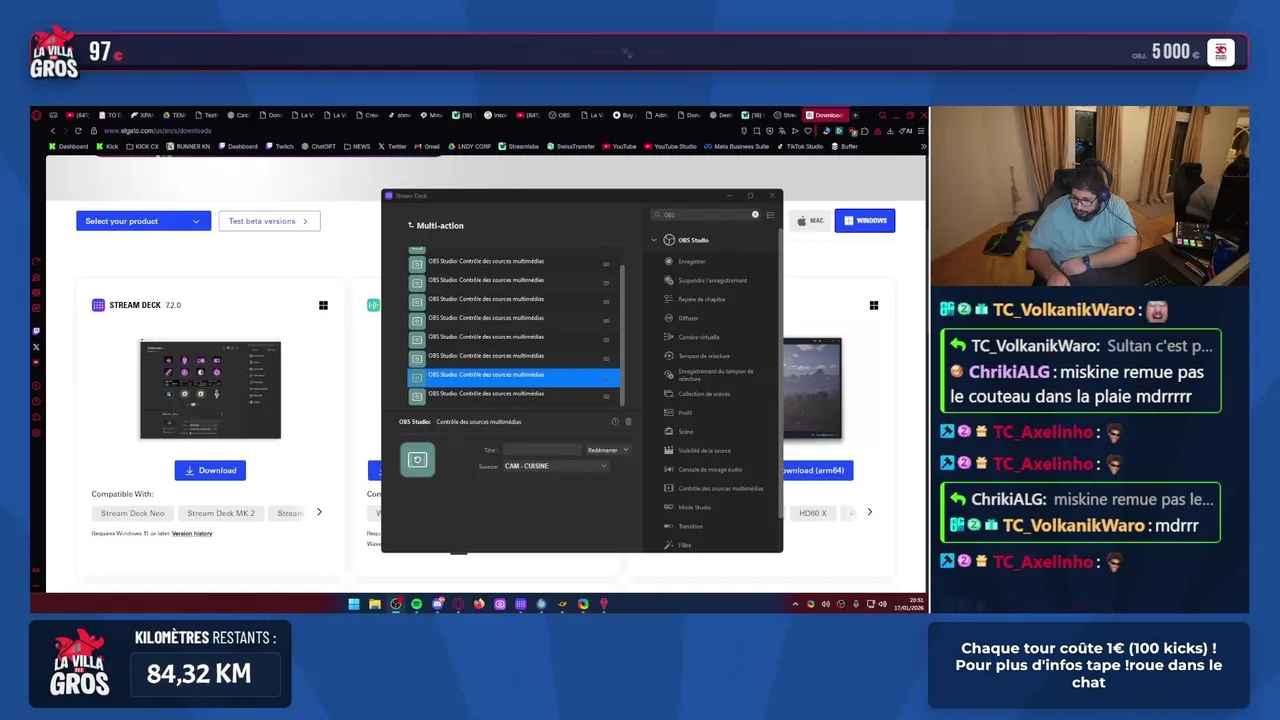Click the large teal action icon preview
The image size is (1280, 720).
point(418,459)
